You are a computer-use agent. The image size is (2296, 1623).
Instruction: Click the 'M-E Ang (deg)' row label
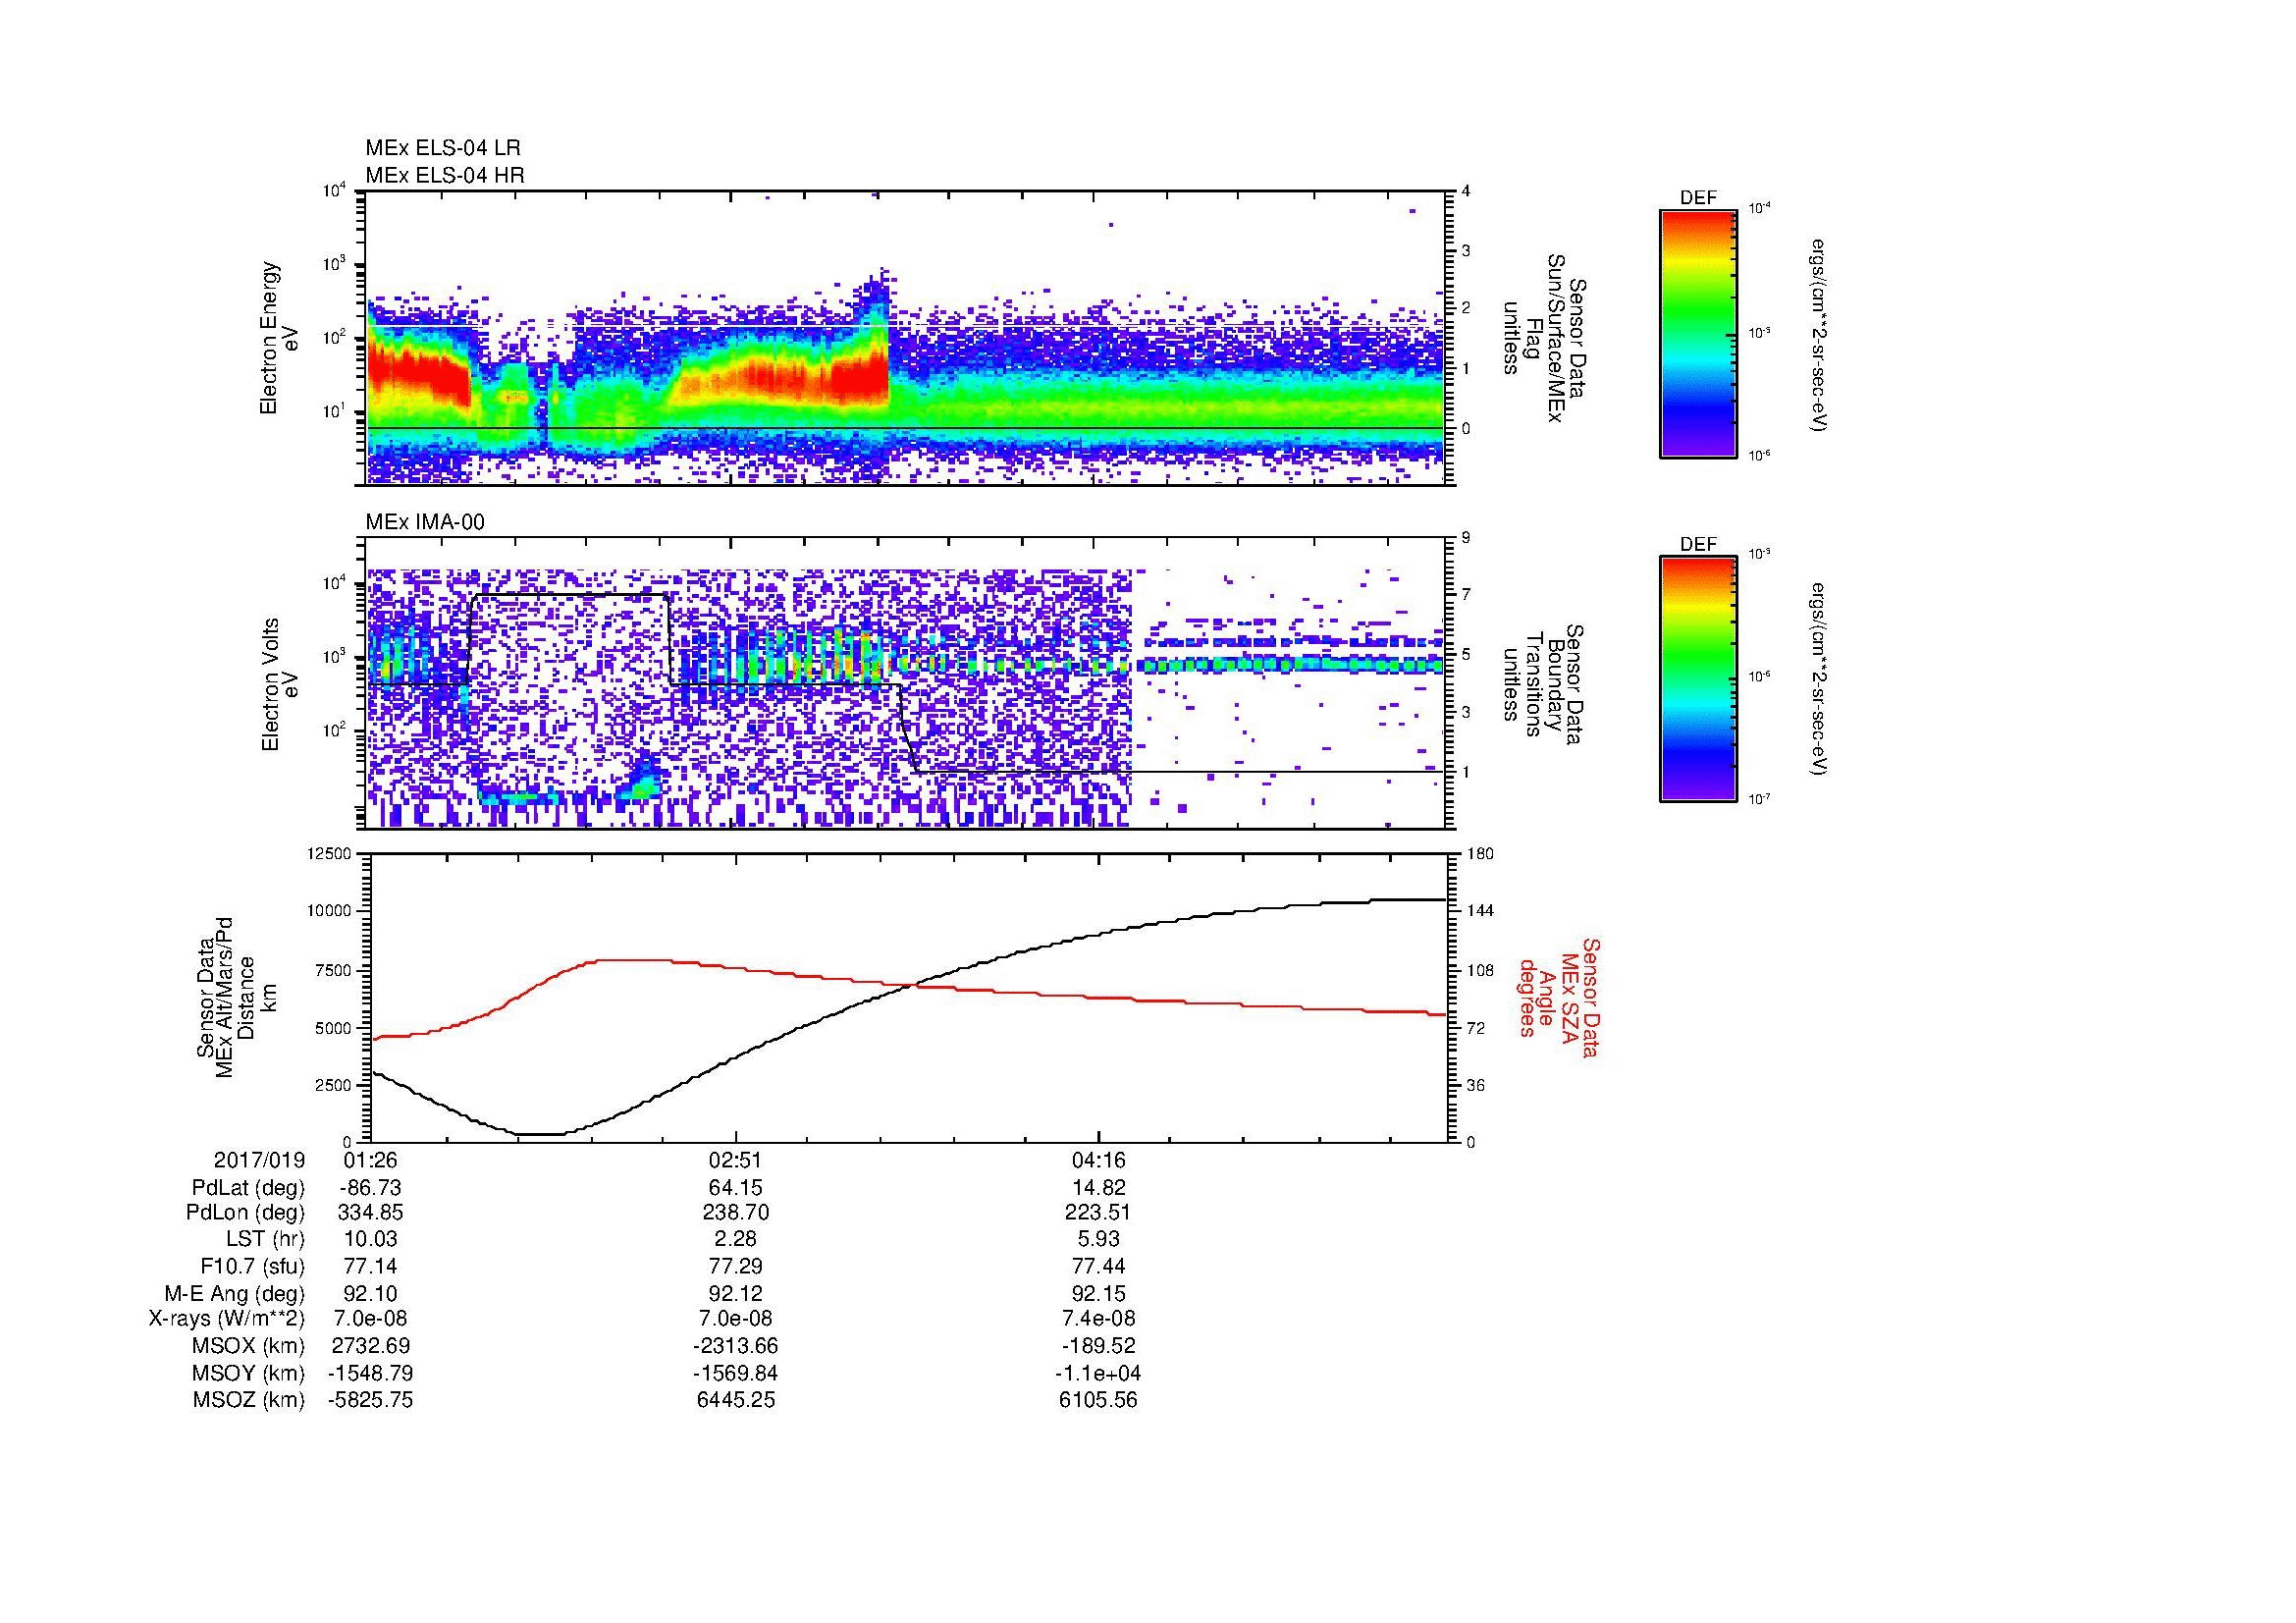pos(234,1293)
